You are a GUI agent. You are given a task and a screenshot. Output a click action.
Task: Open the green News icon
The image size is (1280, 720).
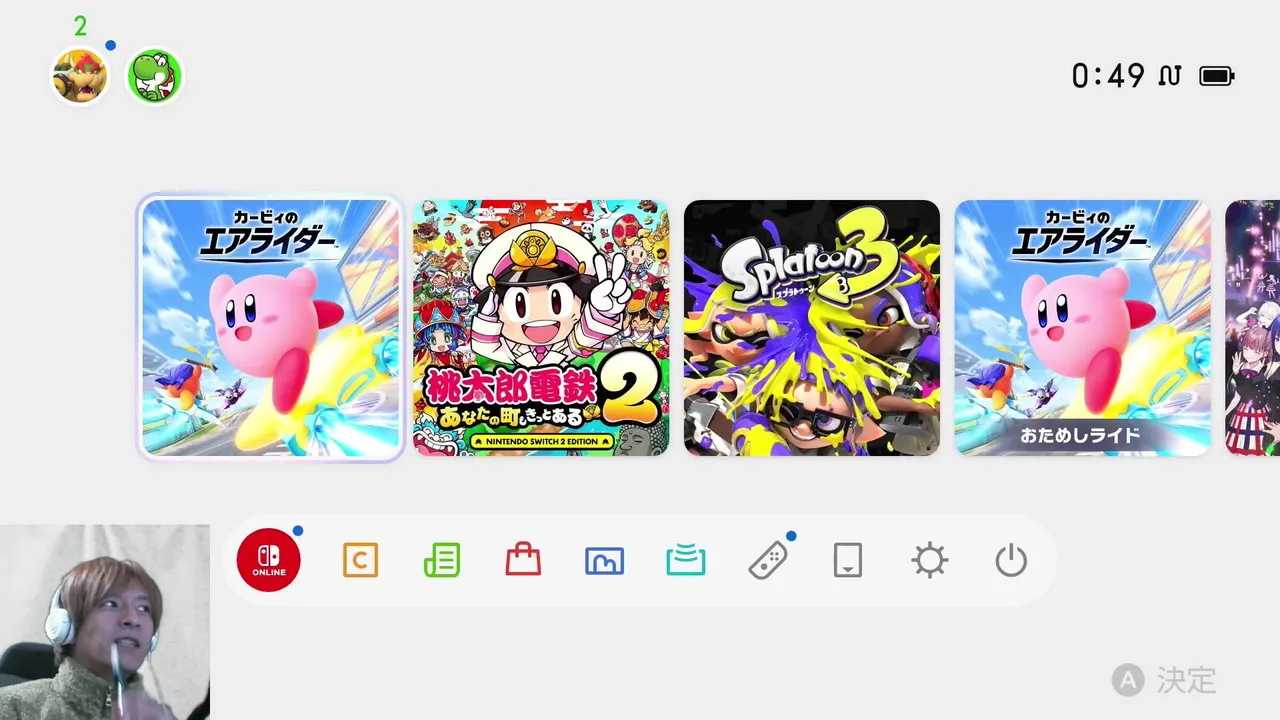click(442, 560)
